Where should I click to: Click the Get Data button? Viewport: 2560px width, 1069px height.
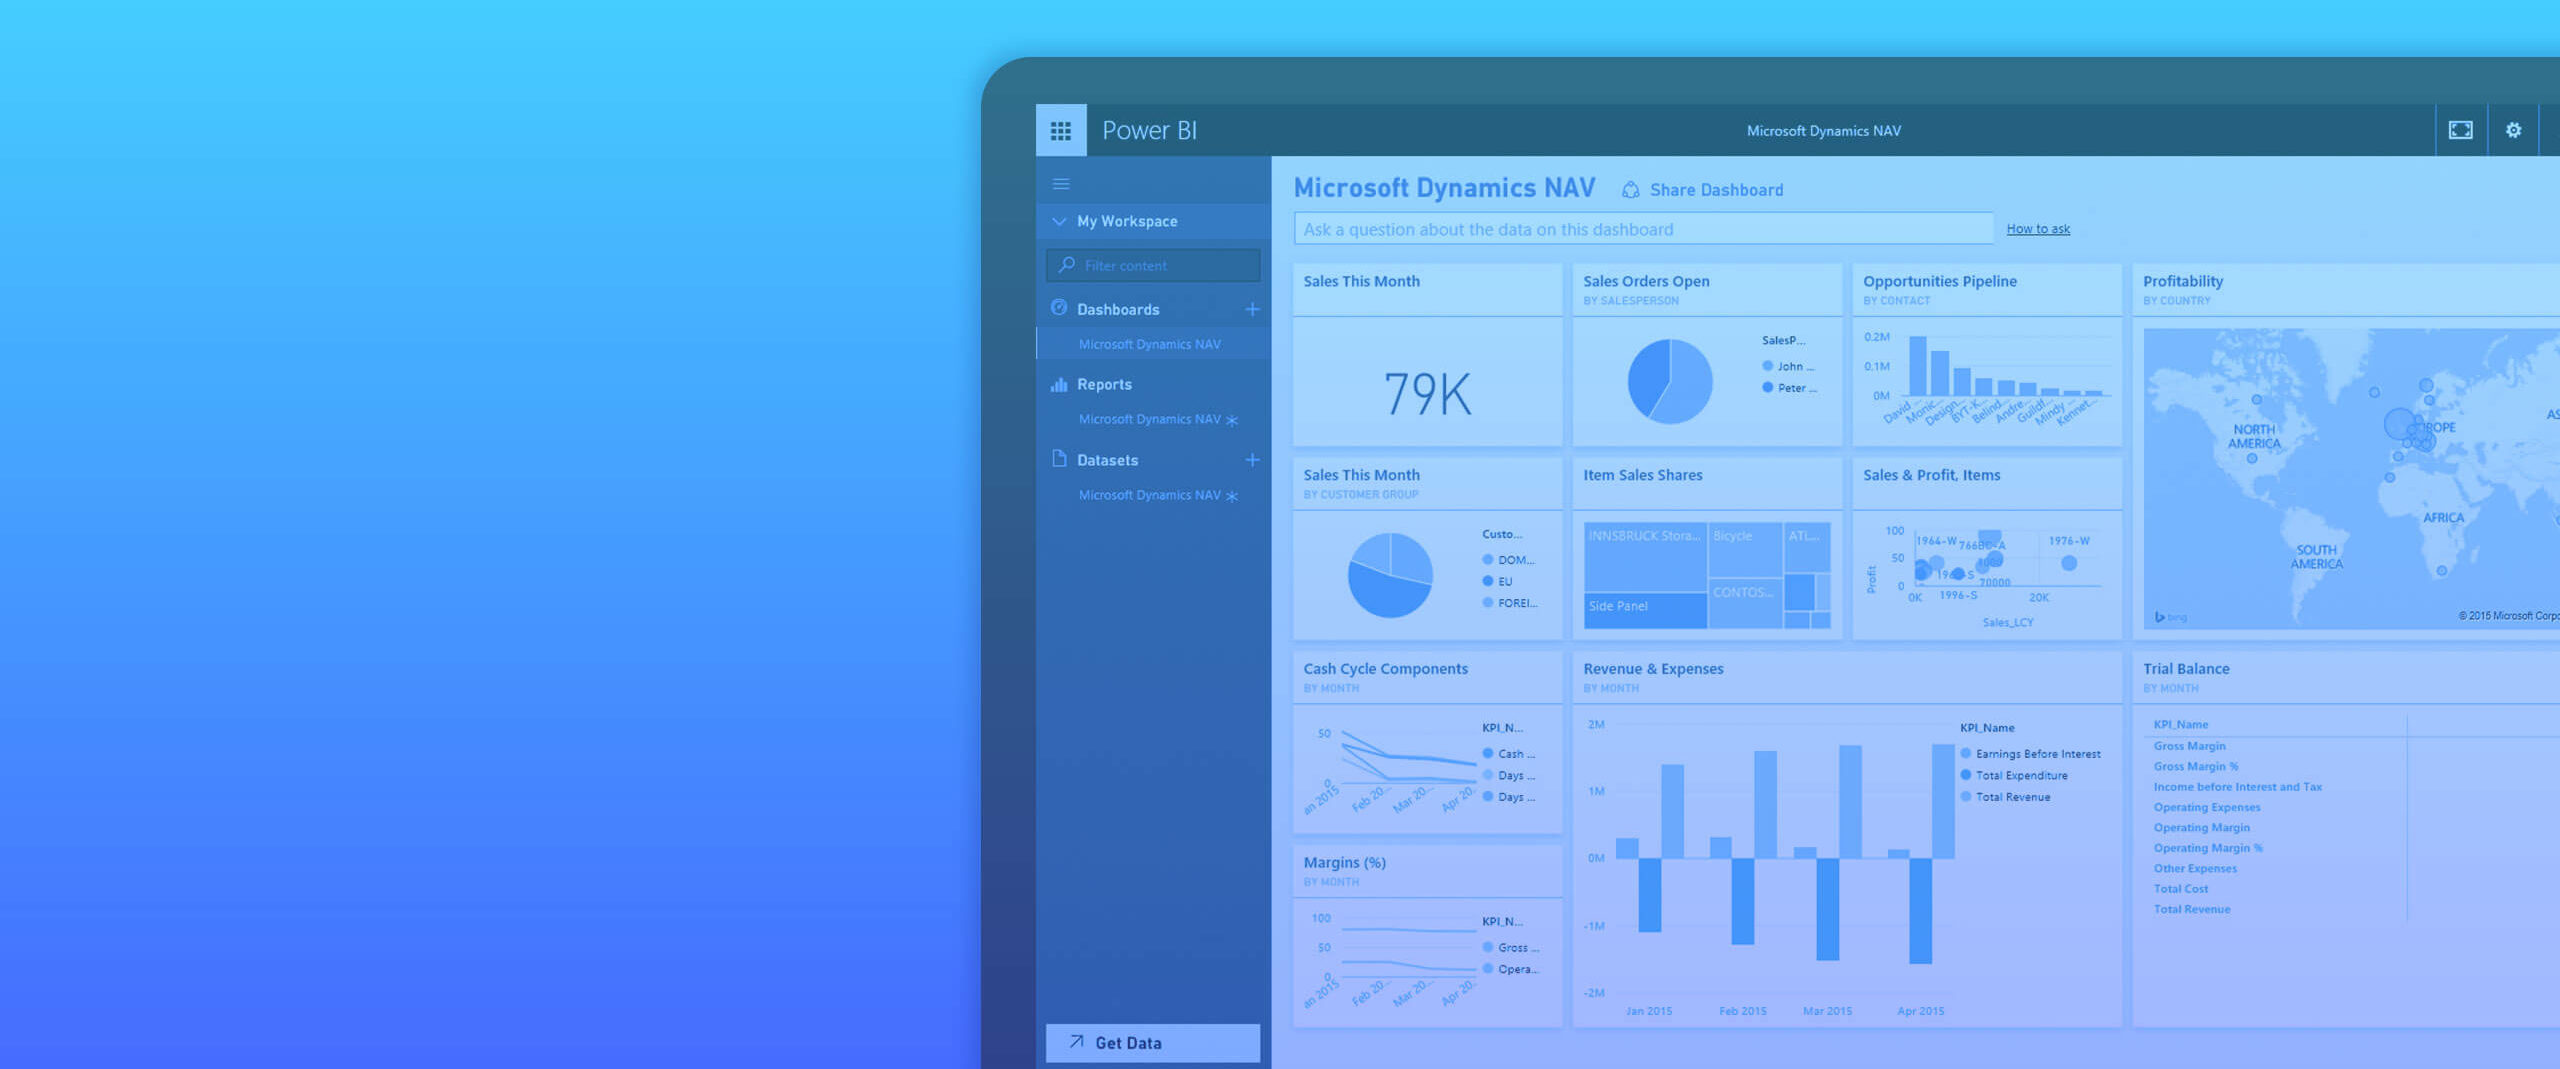pos(1153,1042)
